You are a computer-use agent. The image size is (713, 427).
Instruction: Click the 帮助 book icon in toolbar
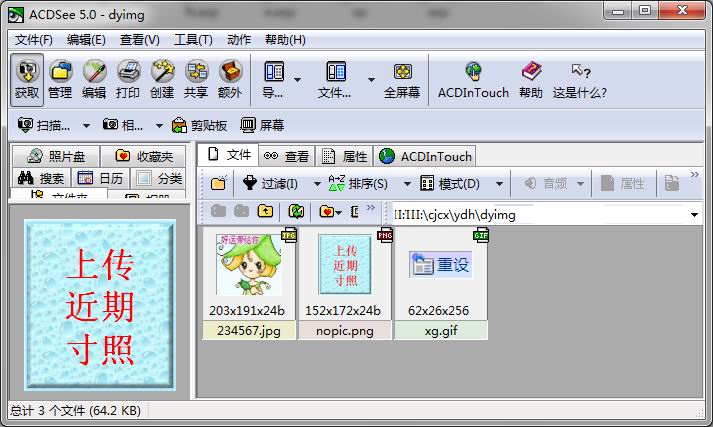pos(531,80)
